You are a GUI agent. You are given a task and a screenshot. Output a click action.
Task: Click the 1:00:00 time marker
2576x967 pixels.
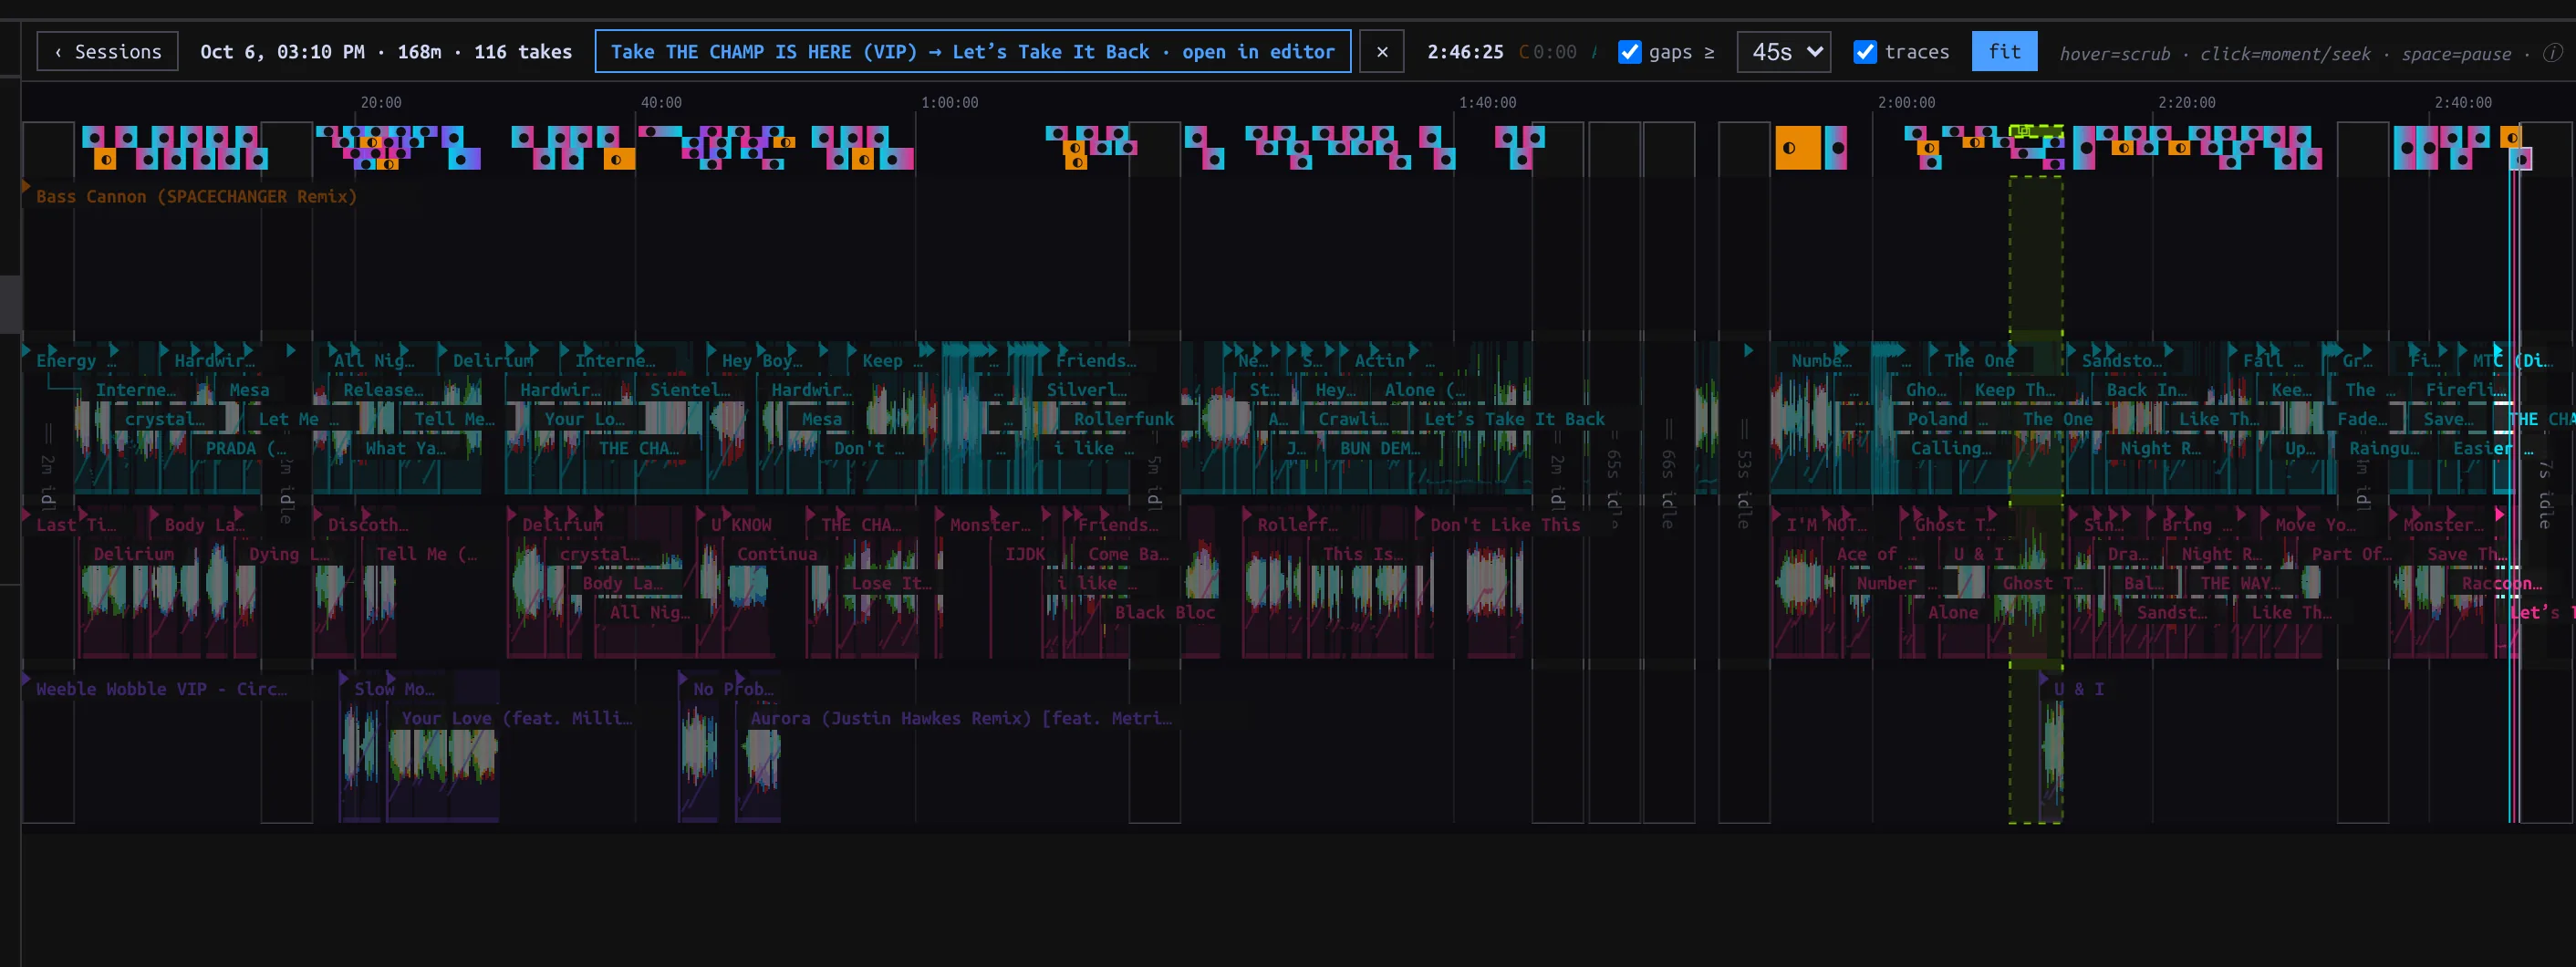pos(949,102)
